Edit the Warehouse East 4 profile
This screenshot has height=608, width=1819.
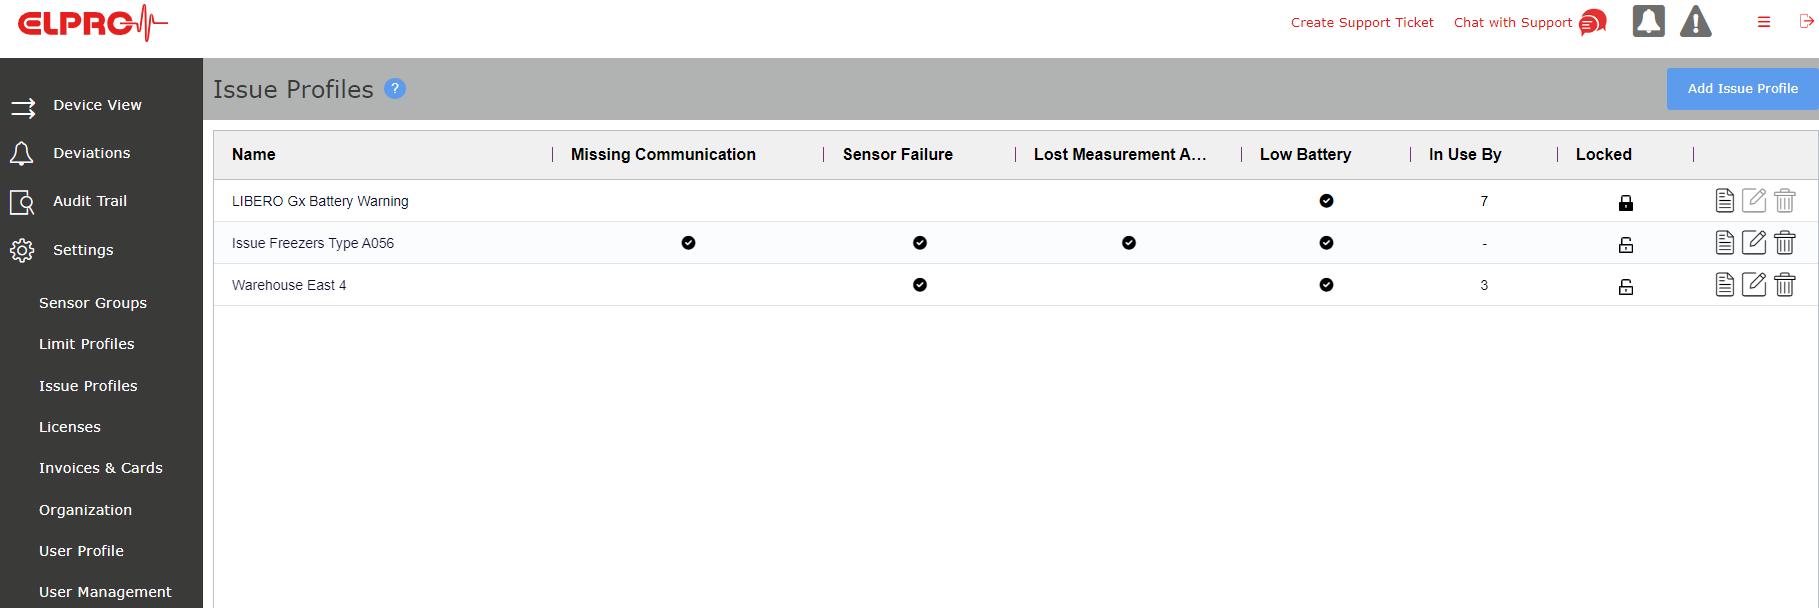click(x=1754, y=285)
